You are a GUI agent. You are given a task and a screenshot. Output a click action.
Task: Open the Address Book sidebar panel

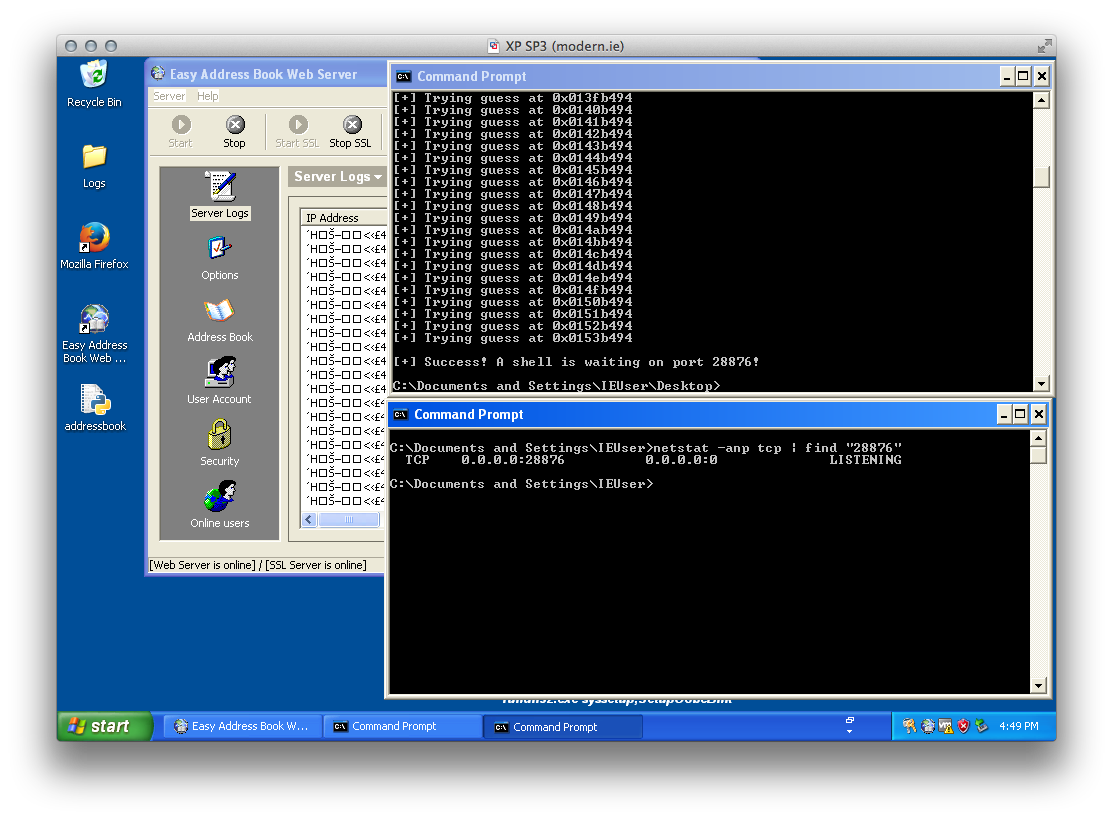click(x=220, y=320)
